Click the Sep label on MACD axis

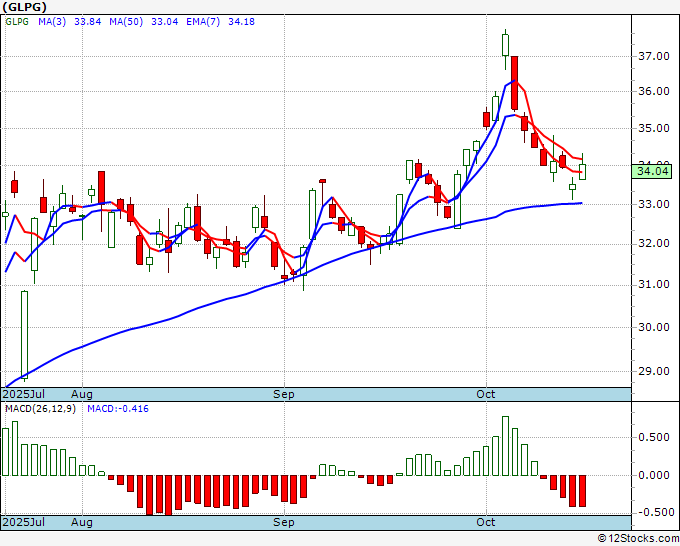(284, 522)
